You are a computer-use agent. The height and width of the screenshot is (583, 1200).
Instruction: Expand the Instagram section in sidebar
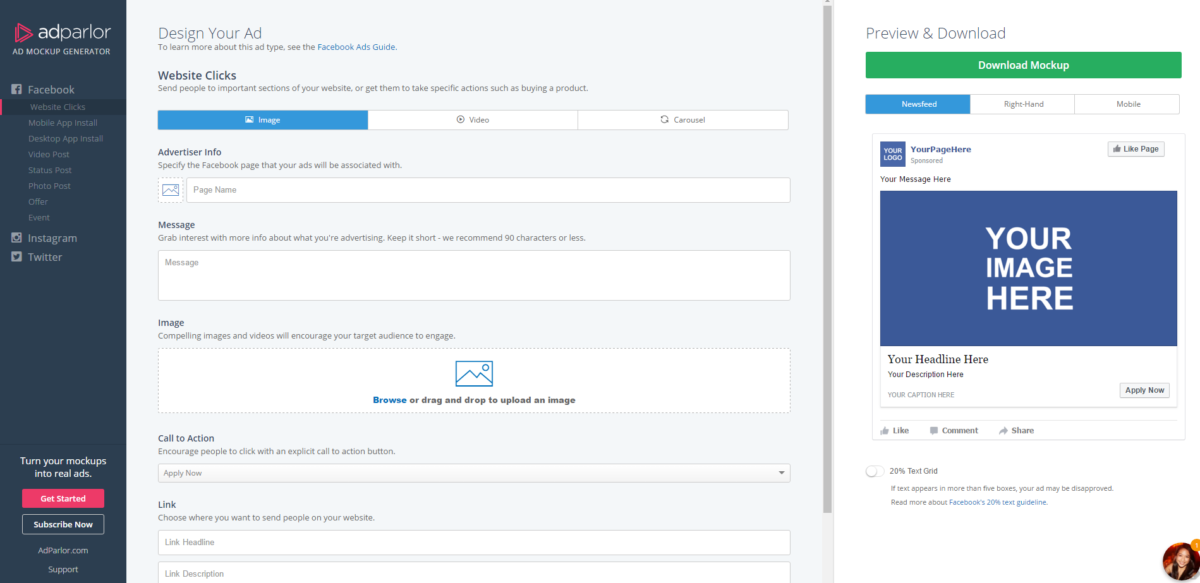click(51, 239)
